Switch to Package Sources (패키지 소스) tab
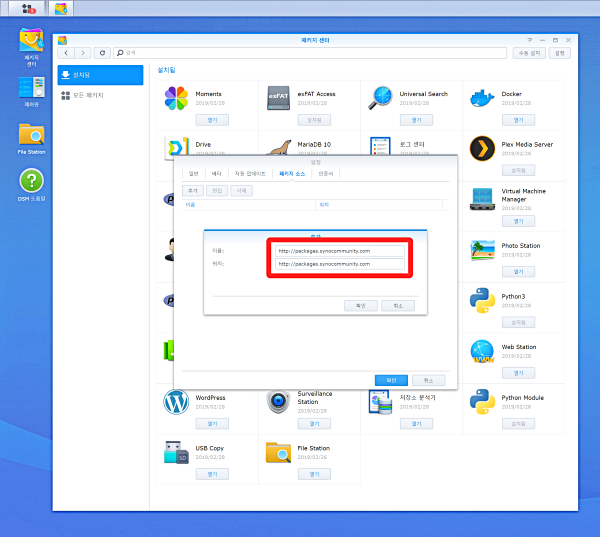 (x=292, y=174)
